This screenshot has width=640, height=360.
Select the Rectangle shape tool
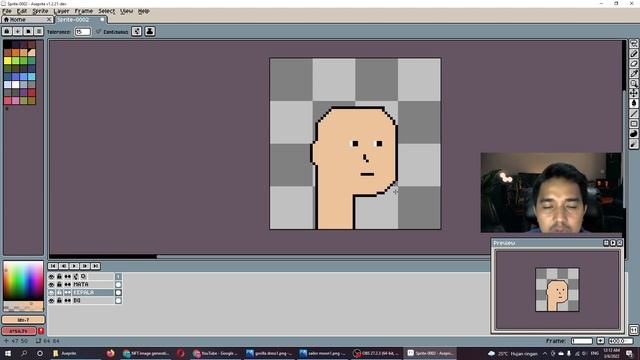[633, 124]
